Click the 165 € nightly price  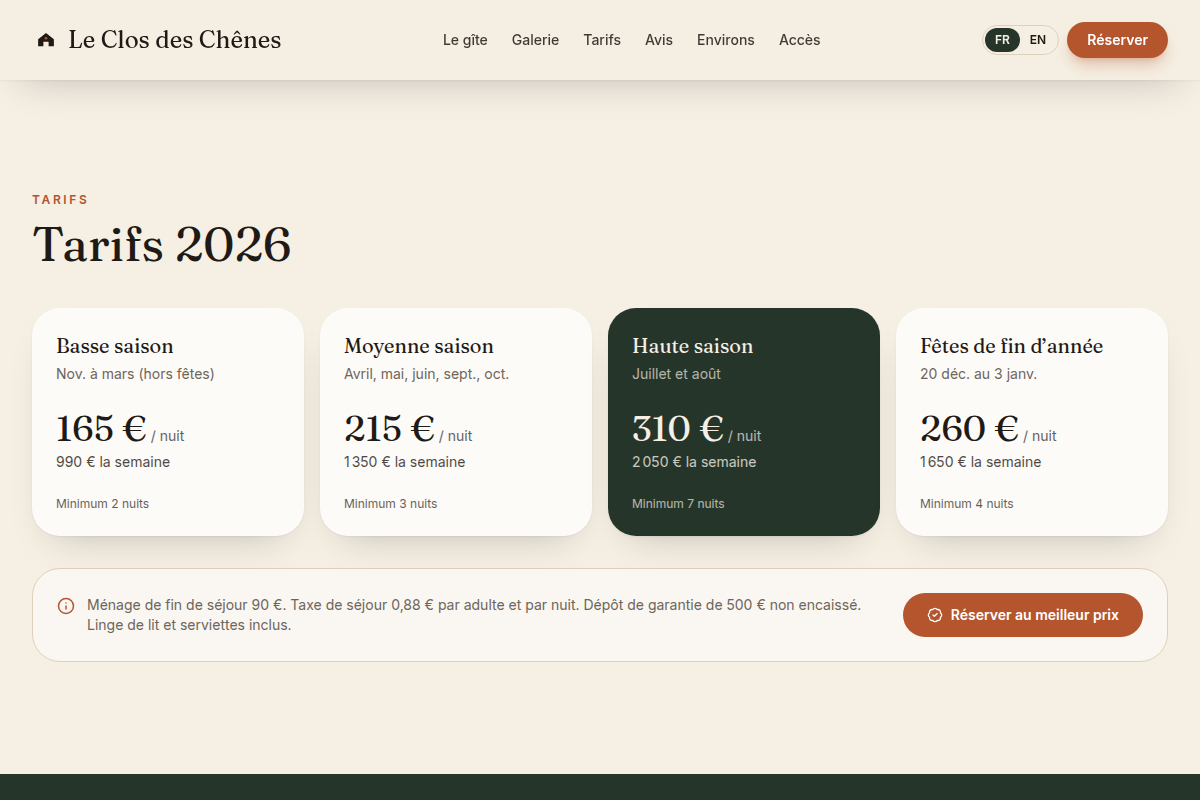coord(101,428)
